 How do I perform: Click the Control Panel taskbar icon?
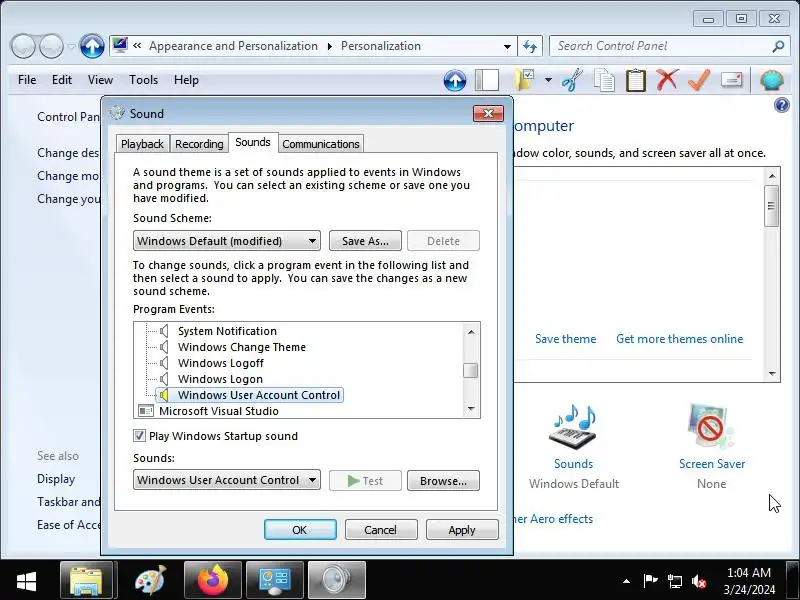(275, 580)
